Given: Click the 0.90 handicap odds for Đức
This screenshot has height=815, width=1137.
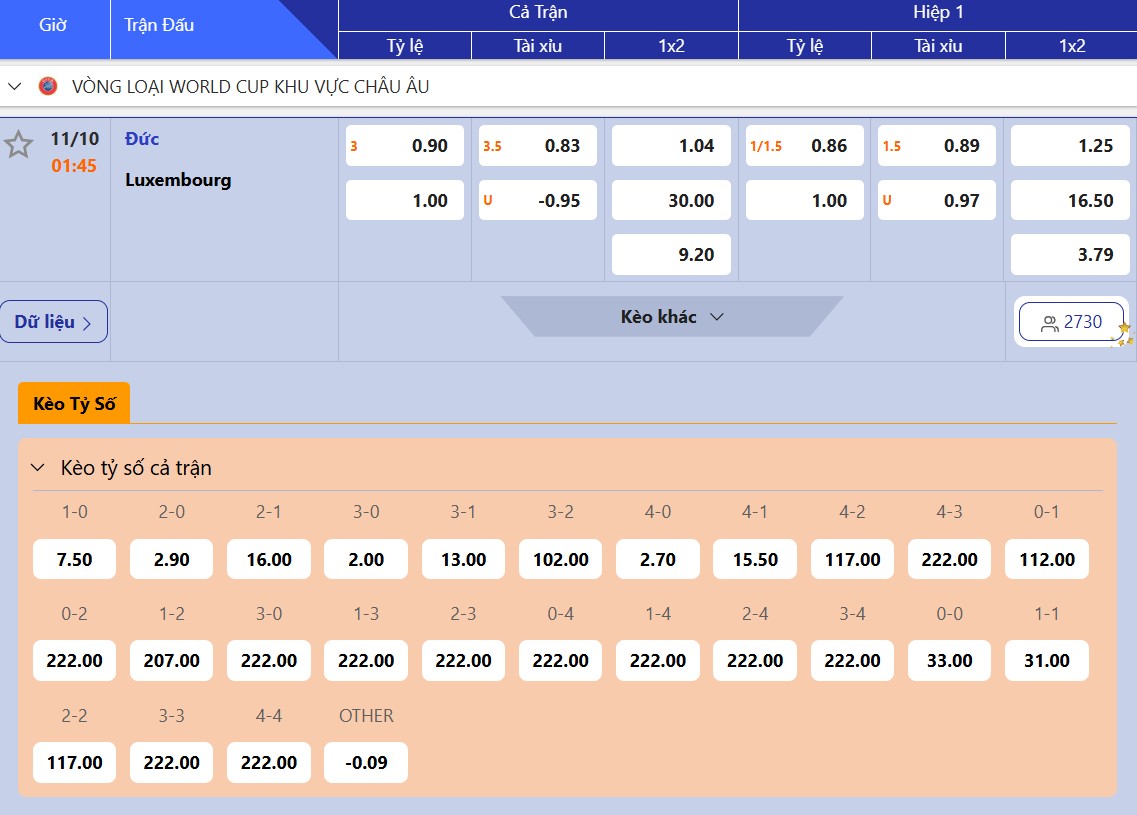Looking at the screenshot, I should click(404, 145).
